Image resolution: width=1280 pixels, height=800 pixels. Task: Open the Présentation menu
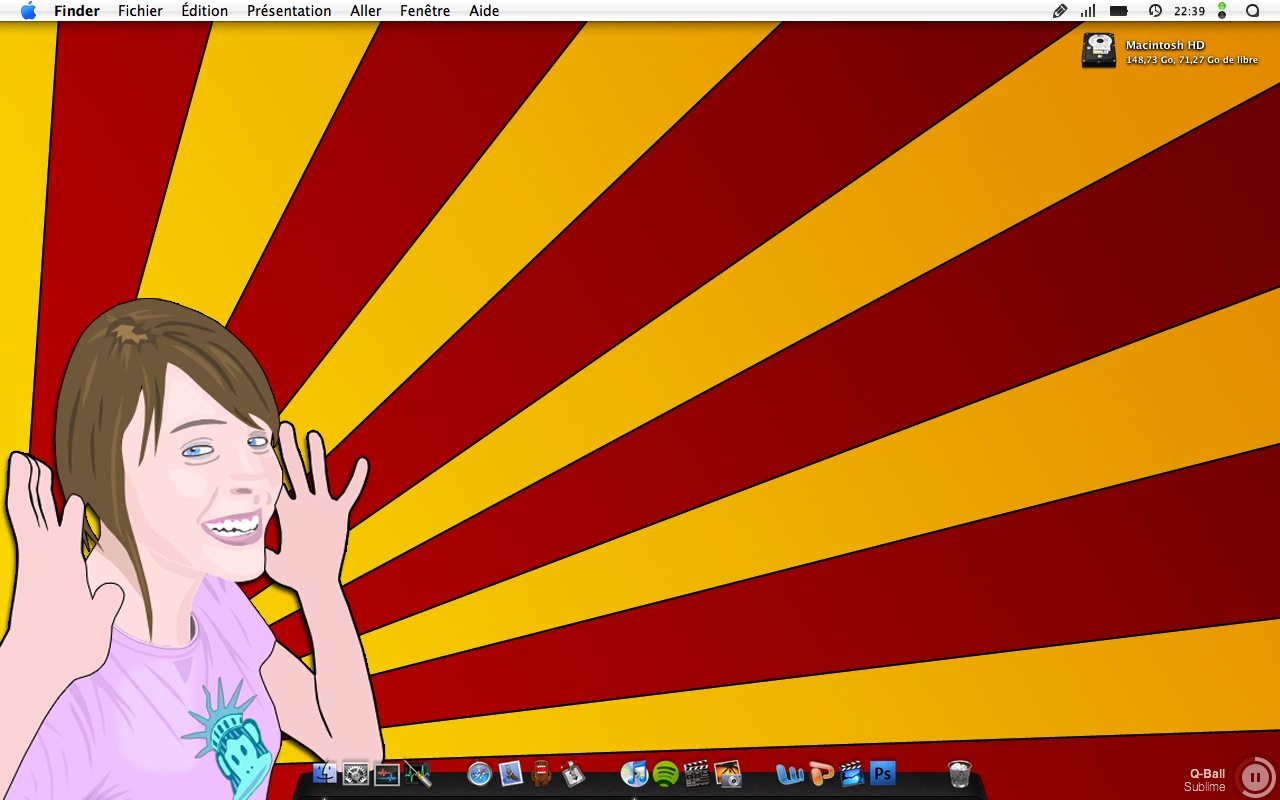pos(289,11)
